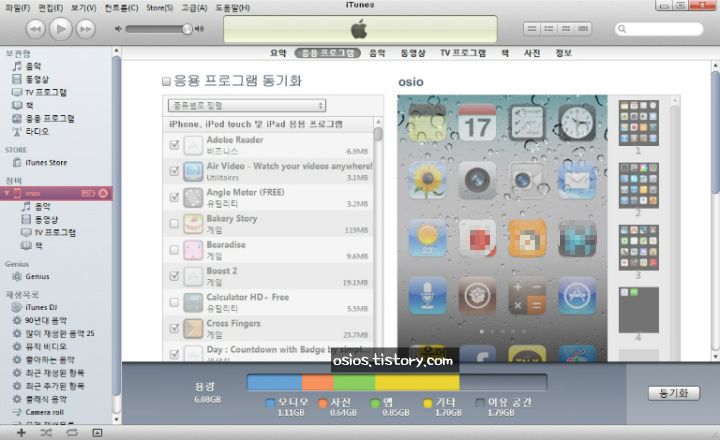Collapse the osio device tree

tap(6, 193)
